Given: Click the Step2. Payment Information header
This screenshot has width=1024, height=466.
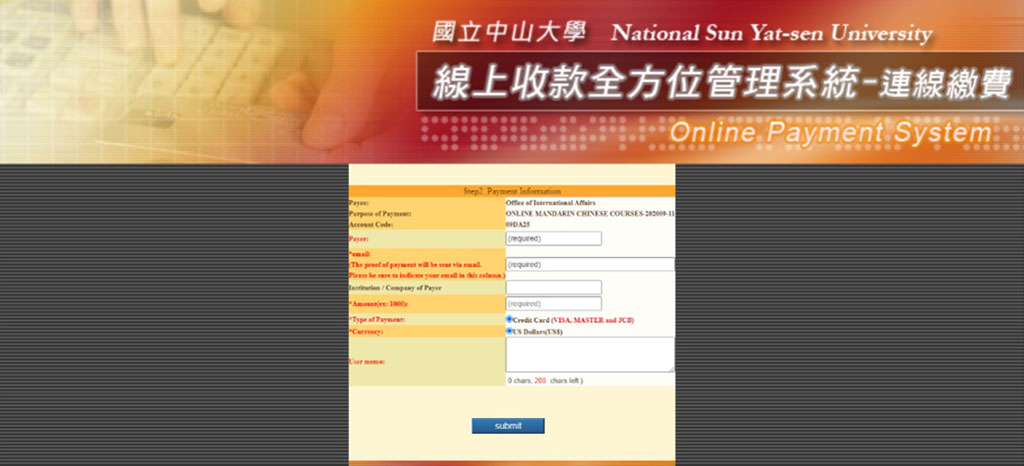Looking at the screenshot, I should (x=512, y=191).
